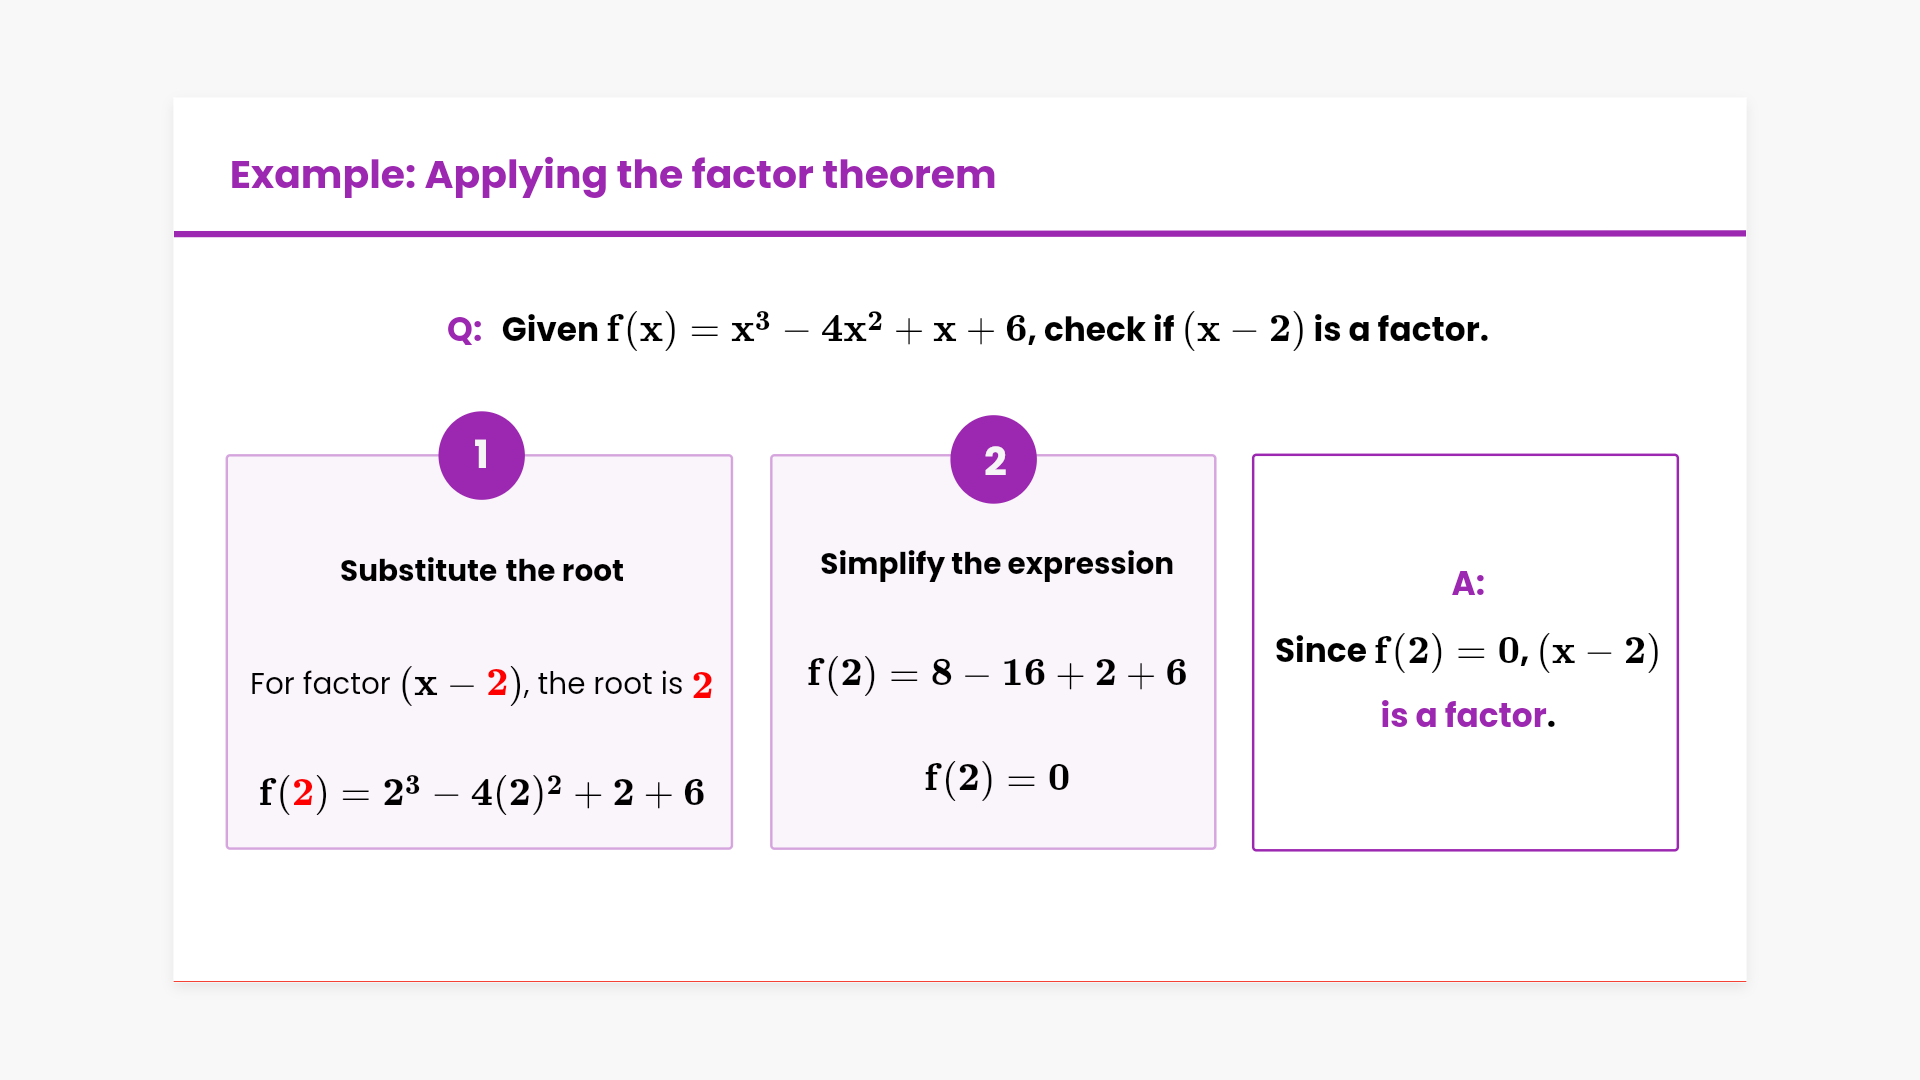Click the purple "Q:" label
This screenshot has height=1080, width=1920.
pyautogui.click(x=464, y=330)
